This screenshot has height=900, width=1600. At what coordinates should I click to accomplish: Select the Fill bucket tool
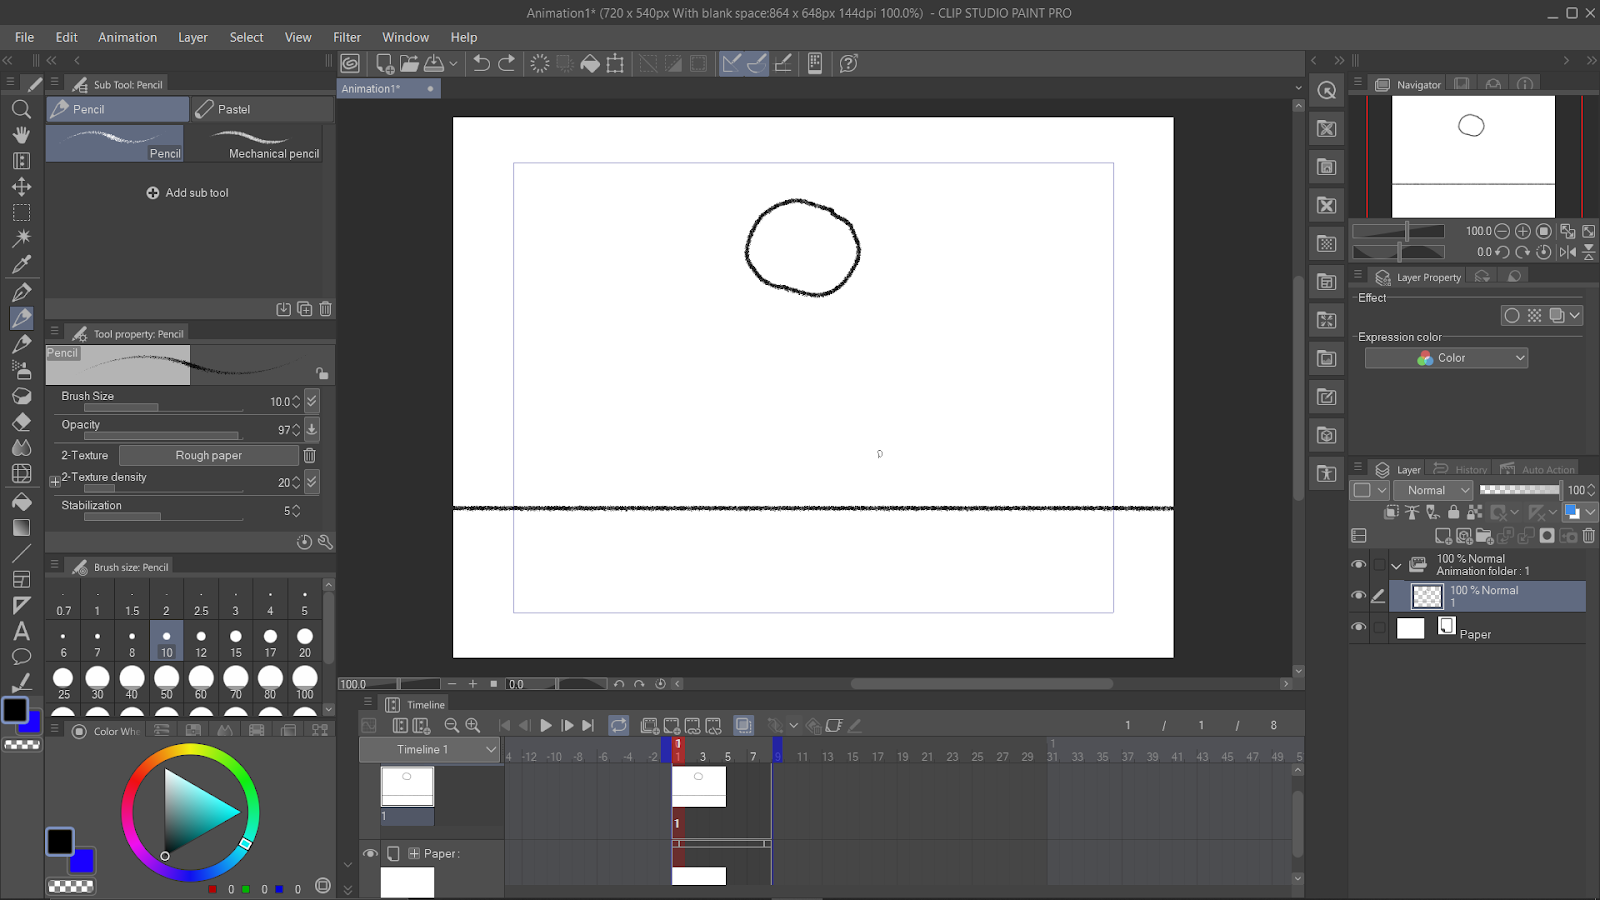(x=21, y=502)
